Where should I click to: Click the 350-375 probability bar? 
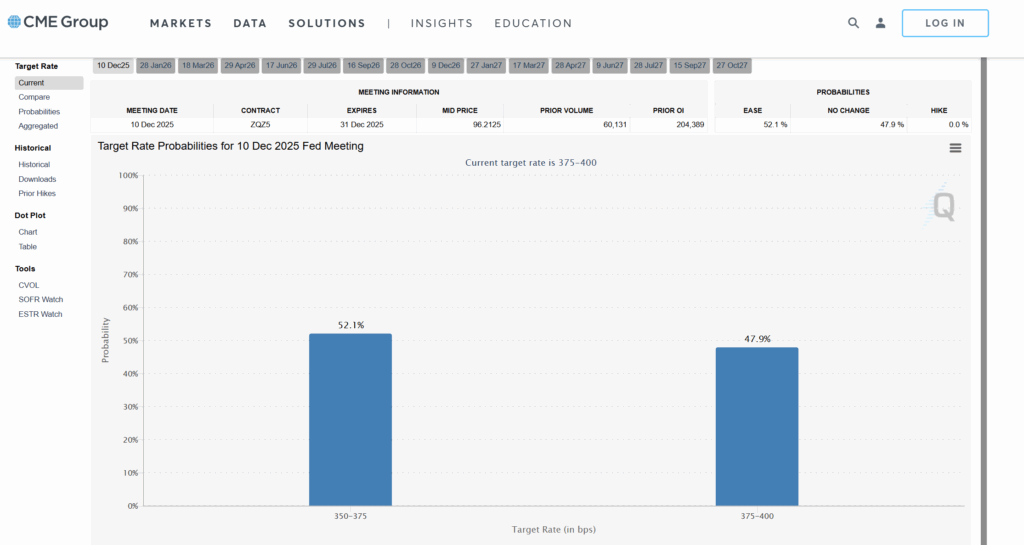[x=350, y=420]
